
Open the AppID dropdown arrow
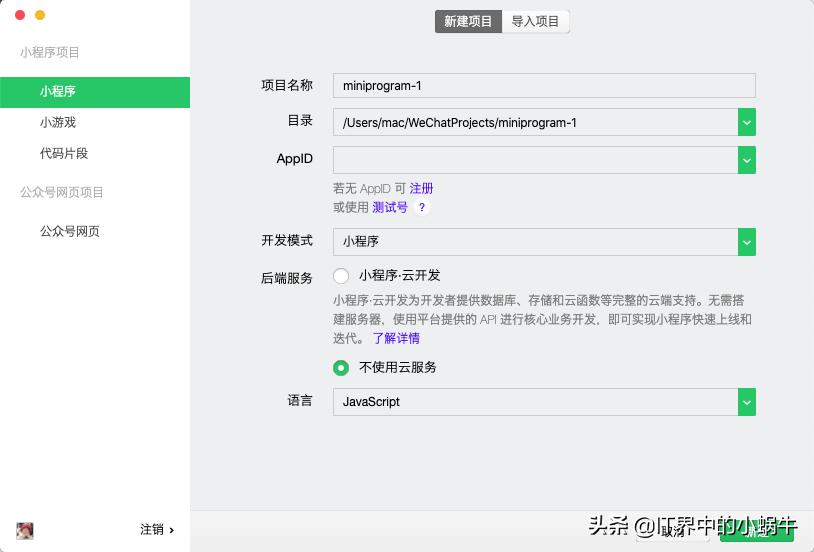(x=747, y=160)
